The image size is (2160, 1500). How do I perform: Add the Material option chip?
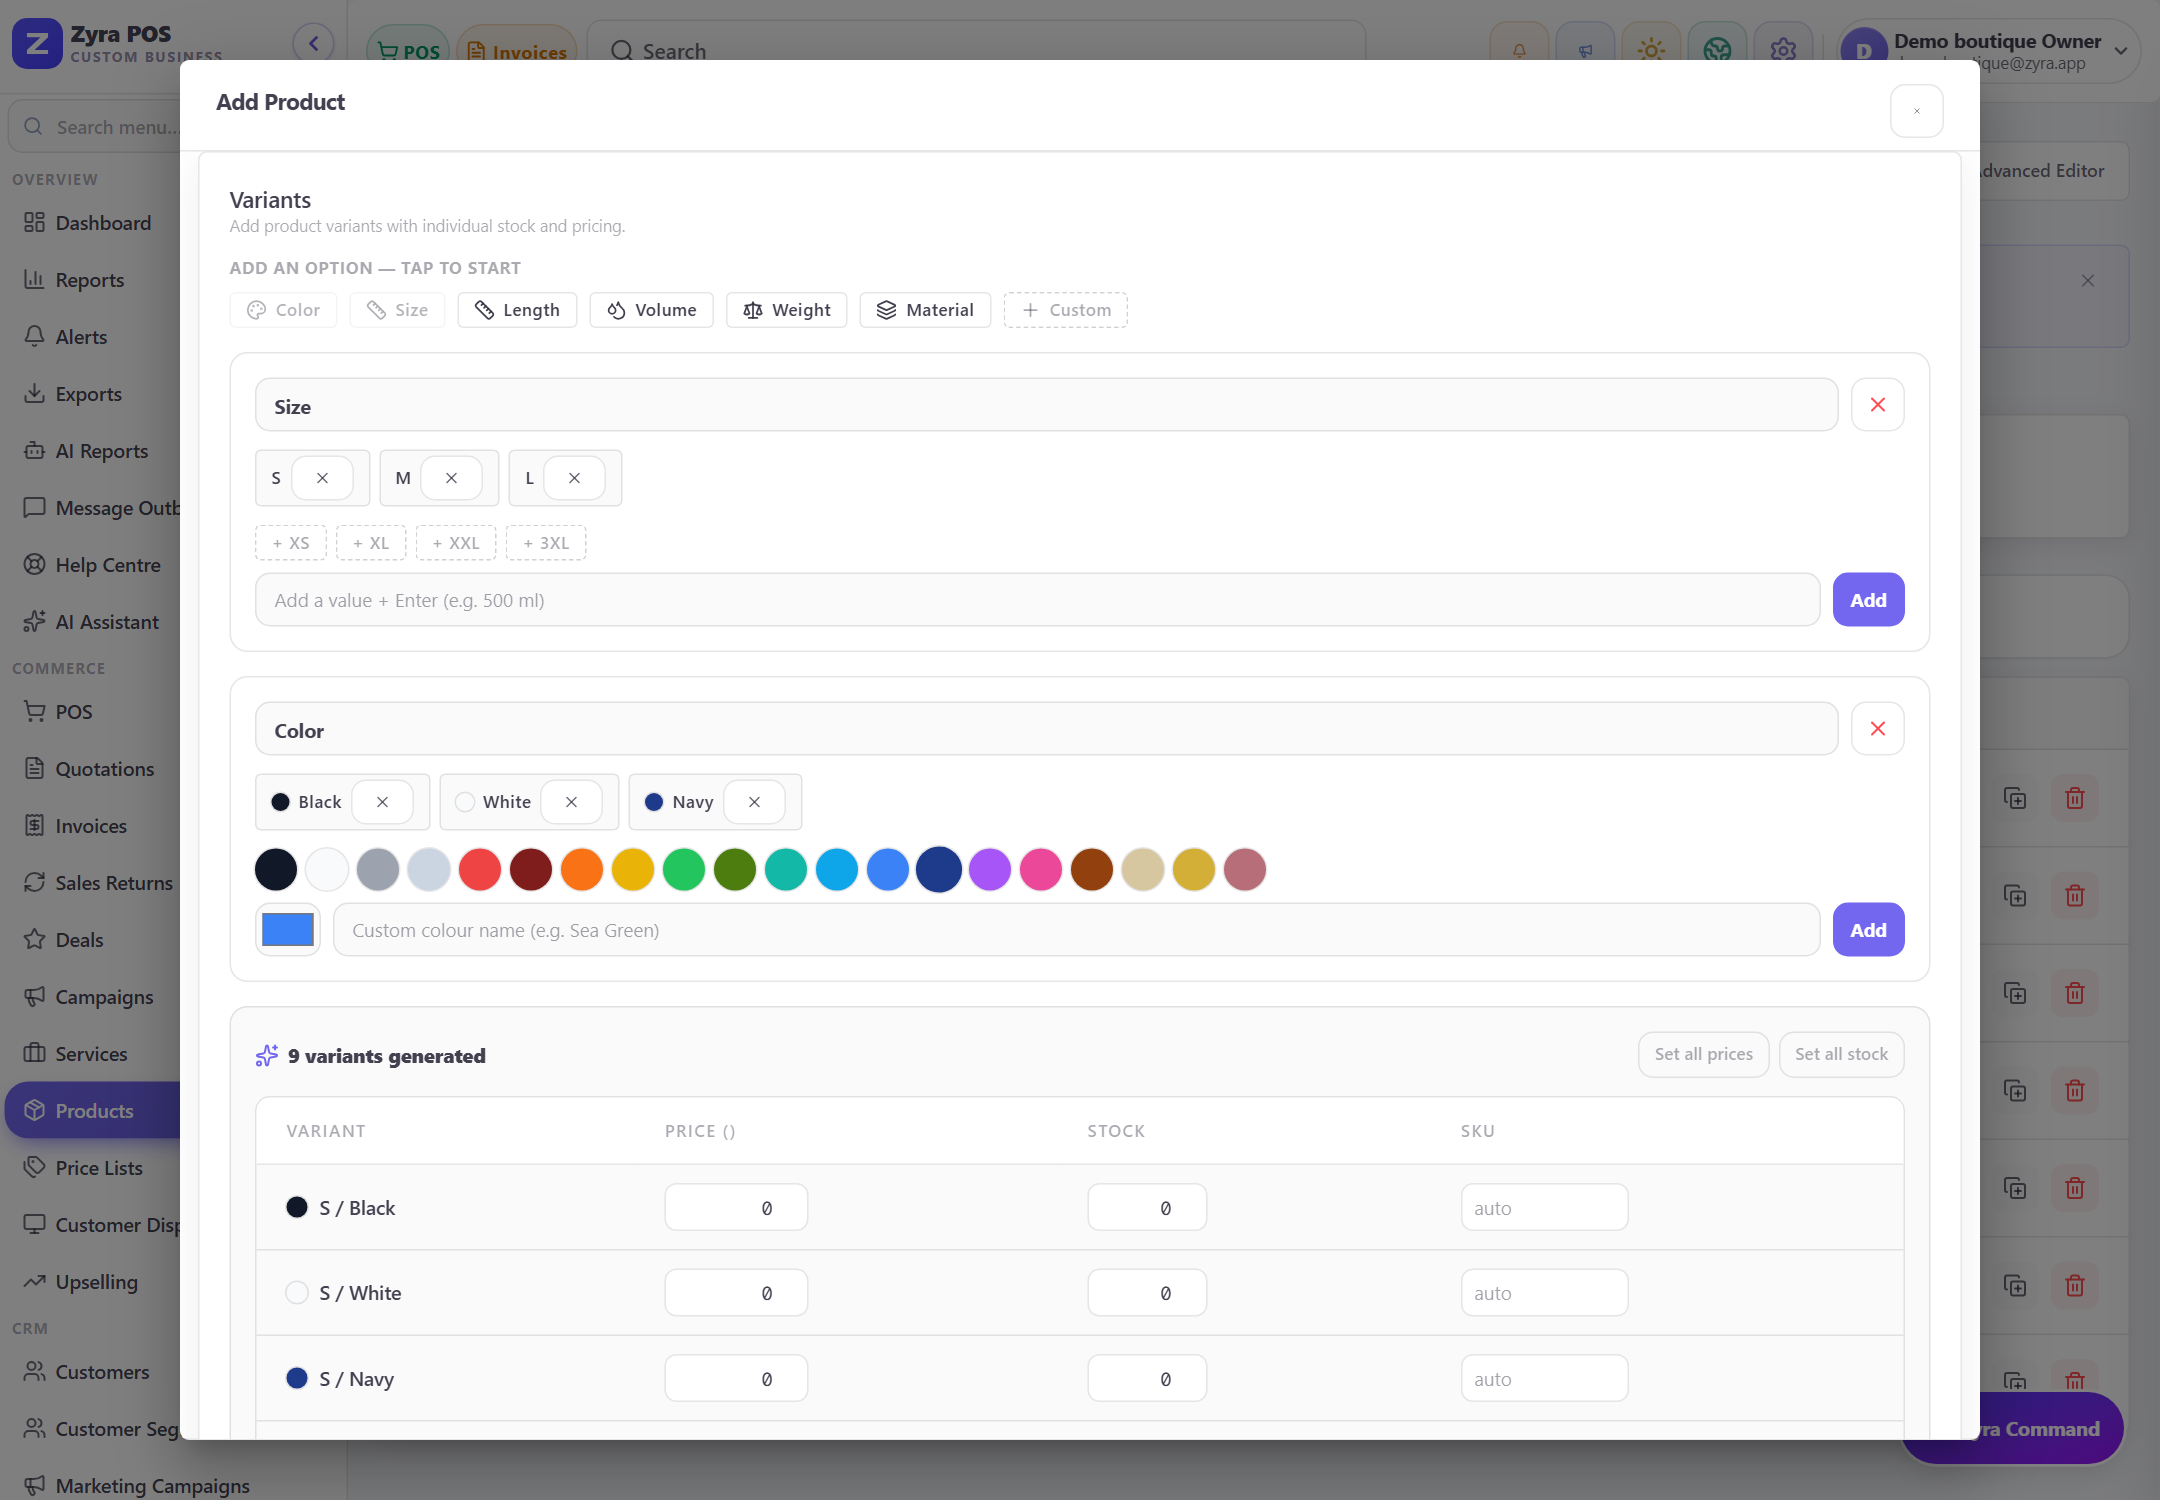925,310
